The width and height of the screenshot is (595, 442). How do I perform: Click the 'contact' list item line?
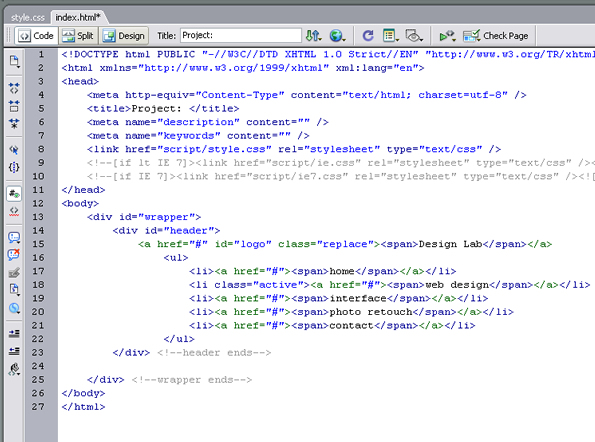coord(332,326)
